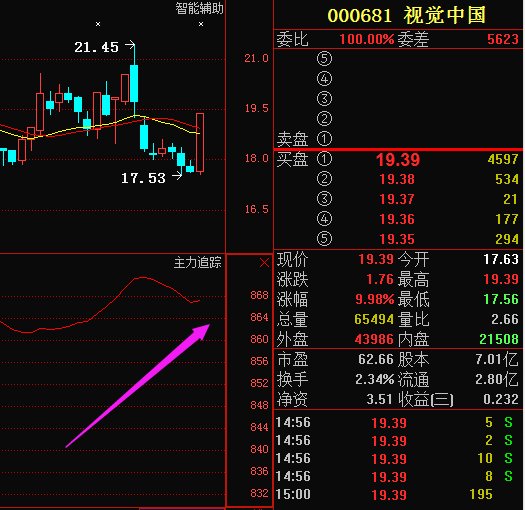Click buy level 4 price 19.36
The image size is (525, 510).
397,219
